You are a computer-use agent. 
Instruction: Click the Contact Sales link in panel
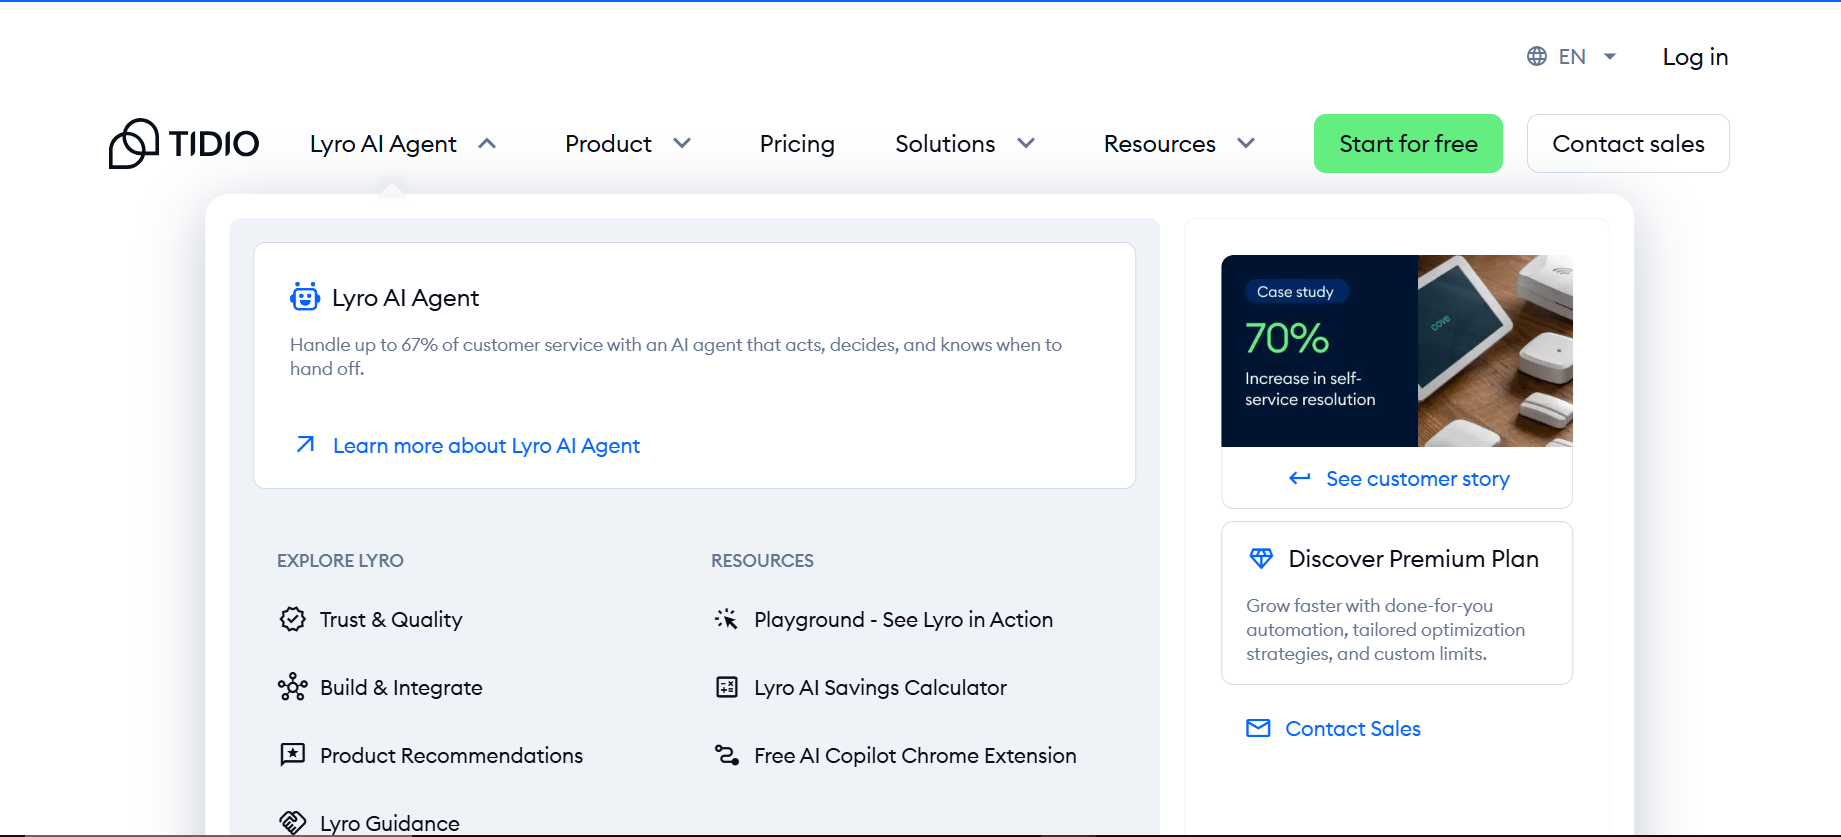click(1353, 729)
